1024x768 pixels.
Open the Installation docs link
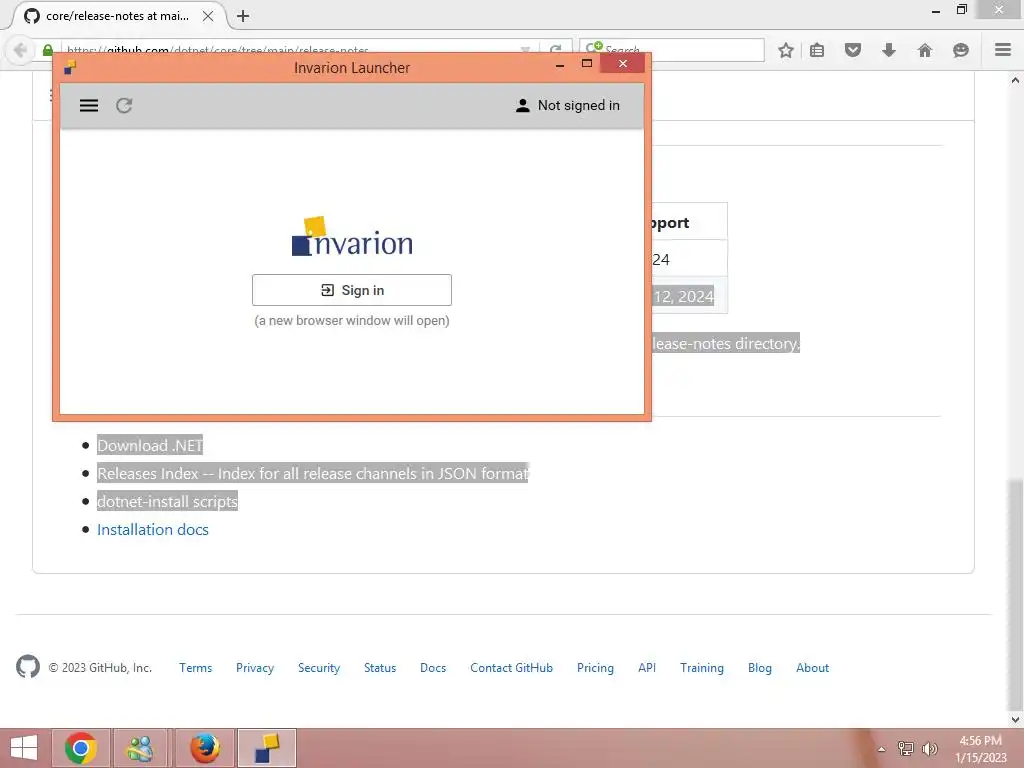pos(153,530)
